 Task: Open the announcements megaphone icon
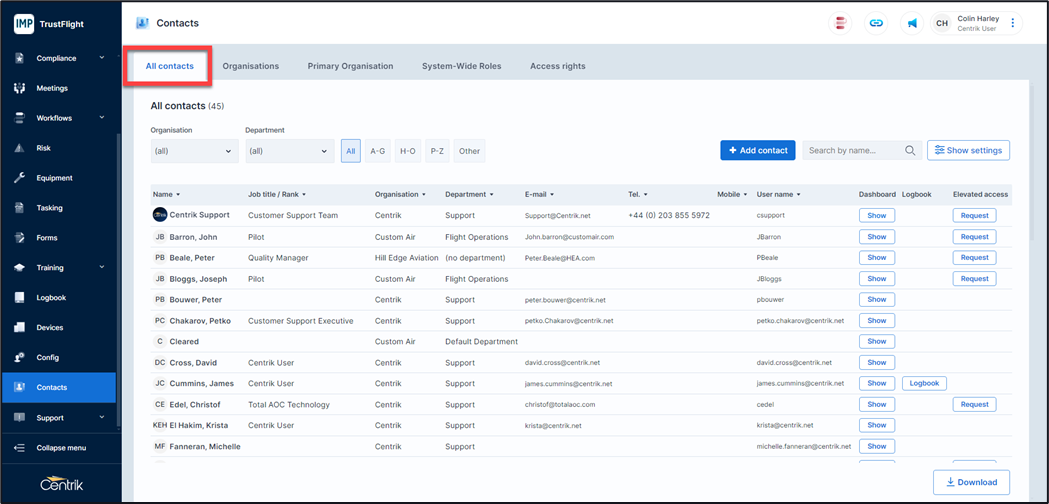pos(912,23)
